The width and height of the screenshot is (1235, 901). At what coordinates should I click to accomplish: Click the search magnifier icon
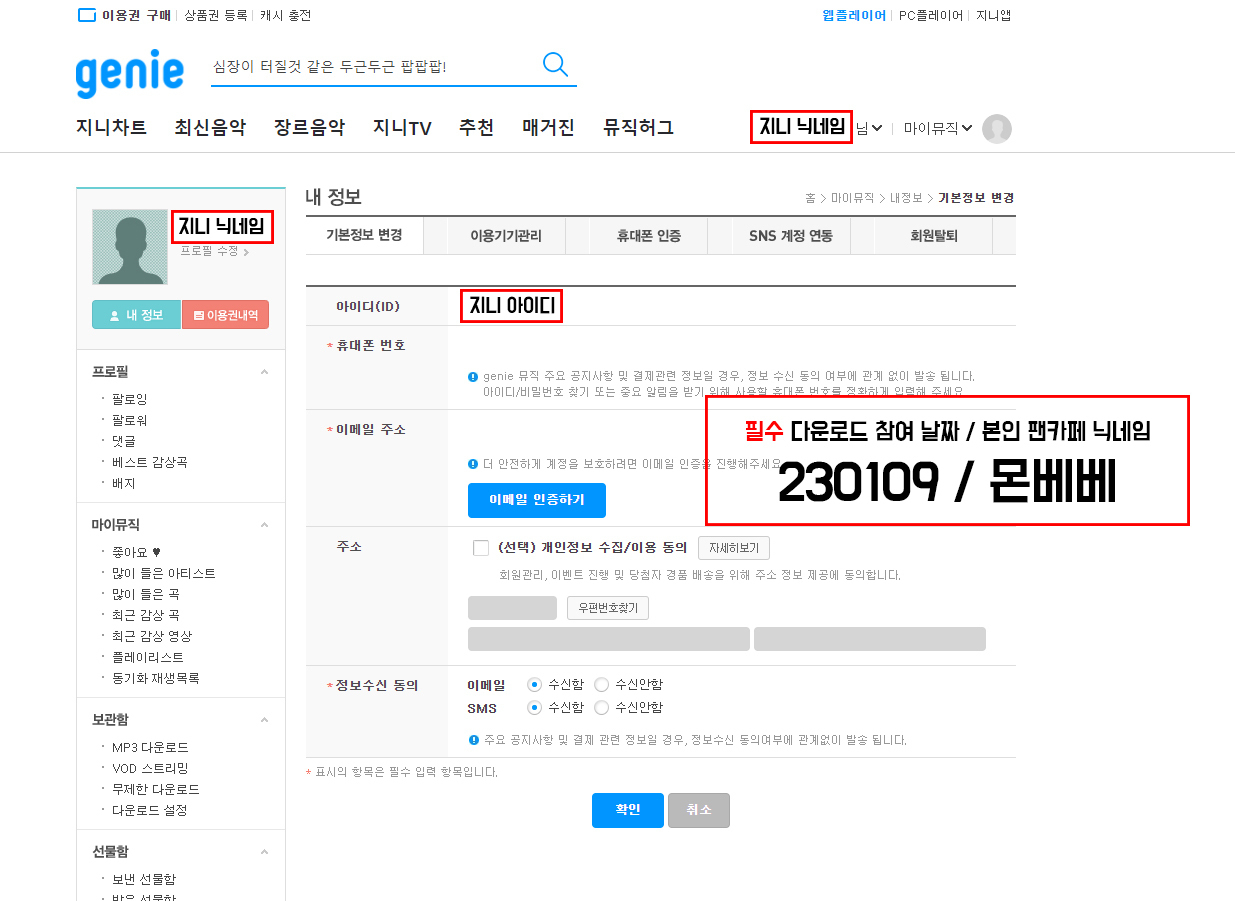point(555,65)
